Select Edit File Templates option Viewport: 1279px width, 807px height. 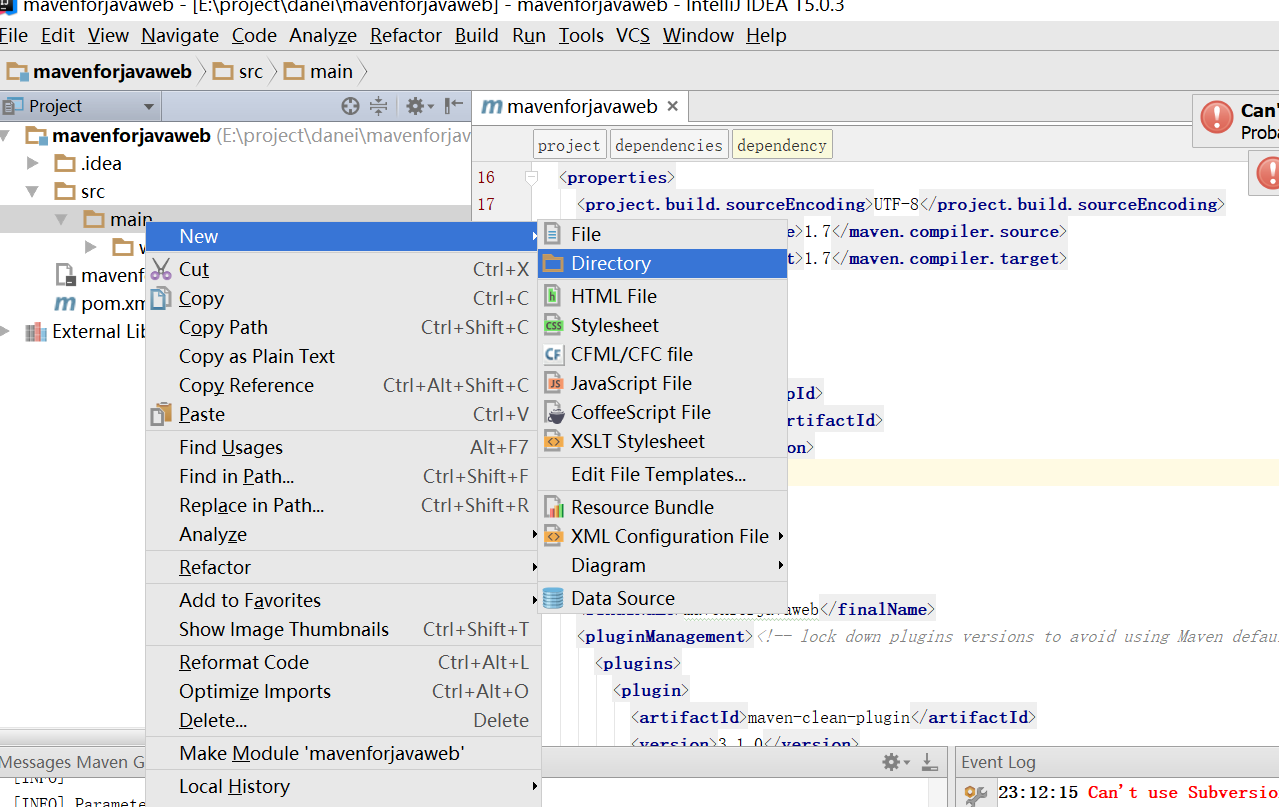[663, 474]
